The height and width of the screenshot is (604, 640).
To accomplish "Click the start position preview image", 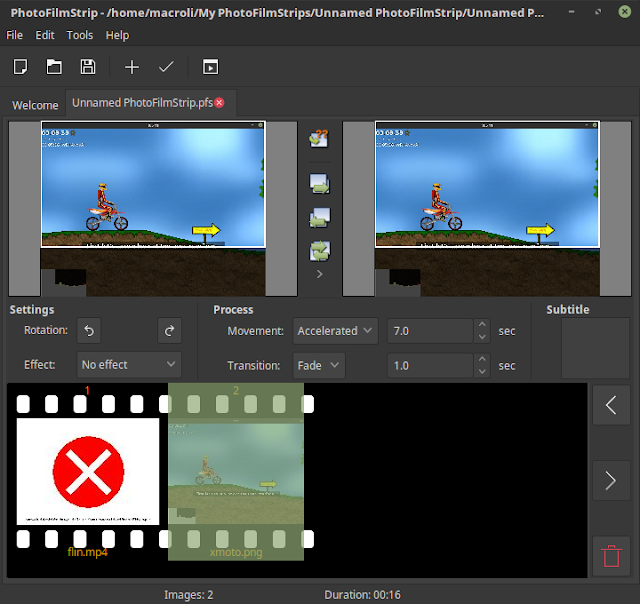I will pyautogui.click(x=153, y=209).
